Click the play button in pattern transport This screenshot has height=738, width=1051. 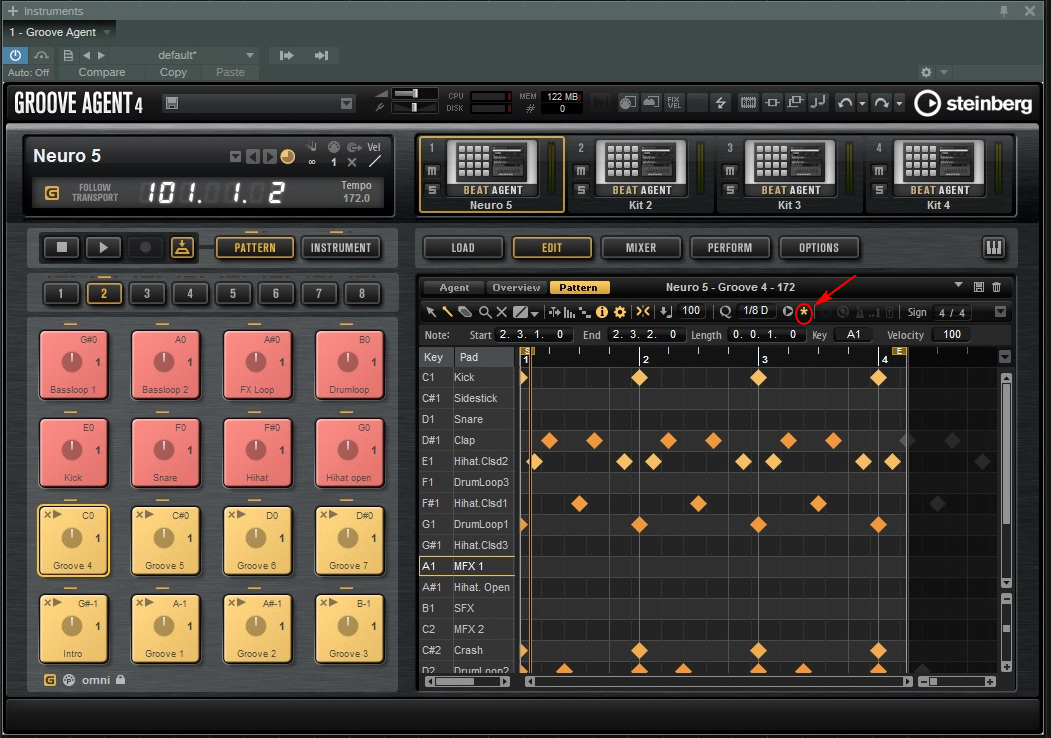(x=103, y=247)
